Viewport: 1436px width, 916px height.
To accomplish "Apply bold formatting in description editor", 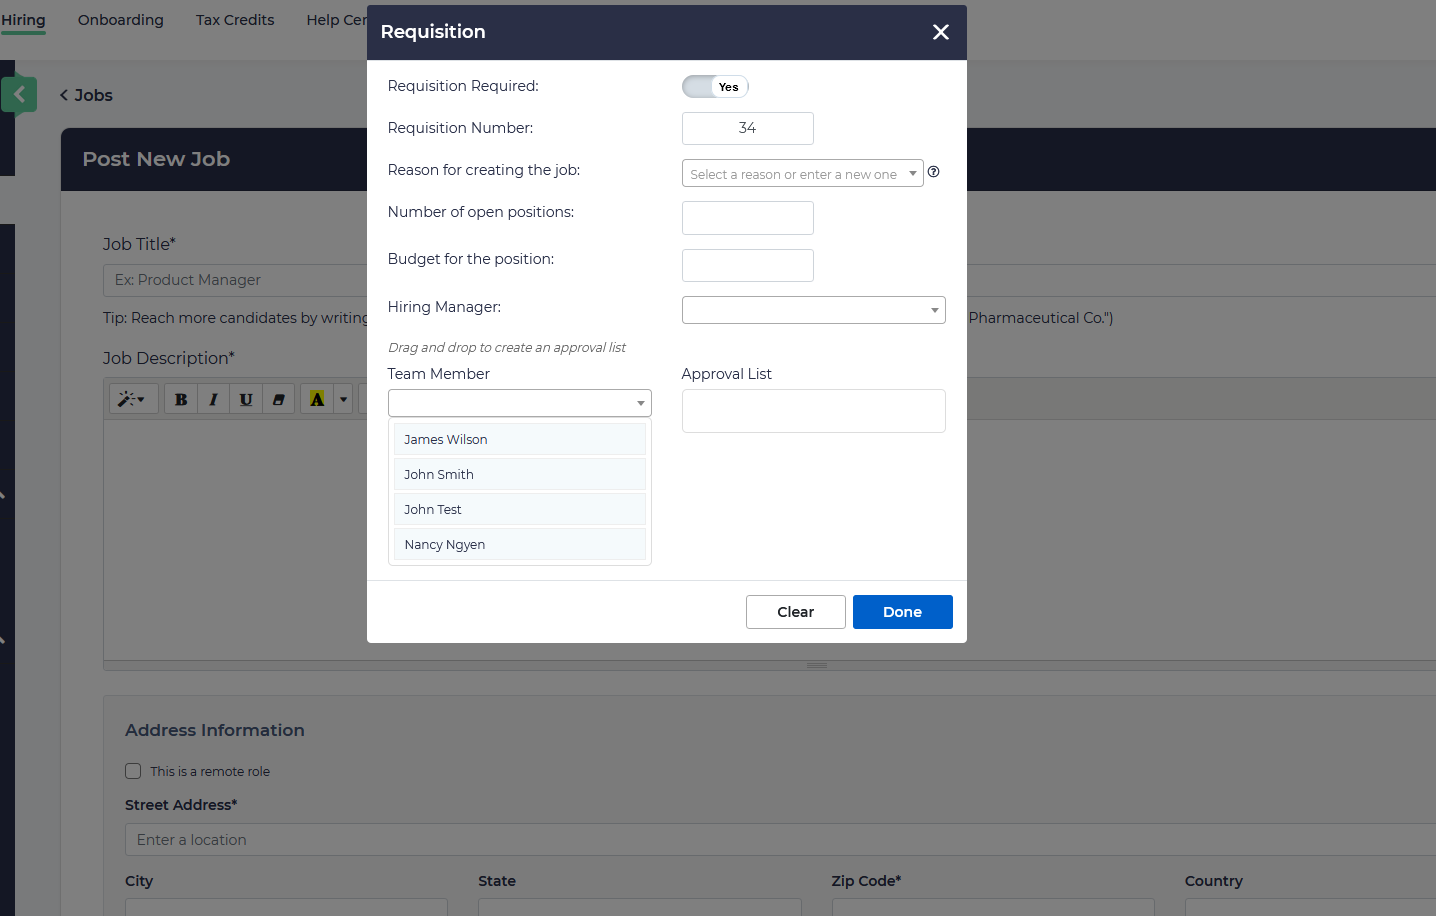I will (x=181, y=400).
